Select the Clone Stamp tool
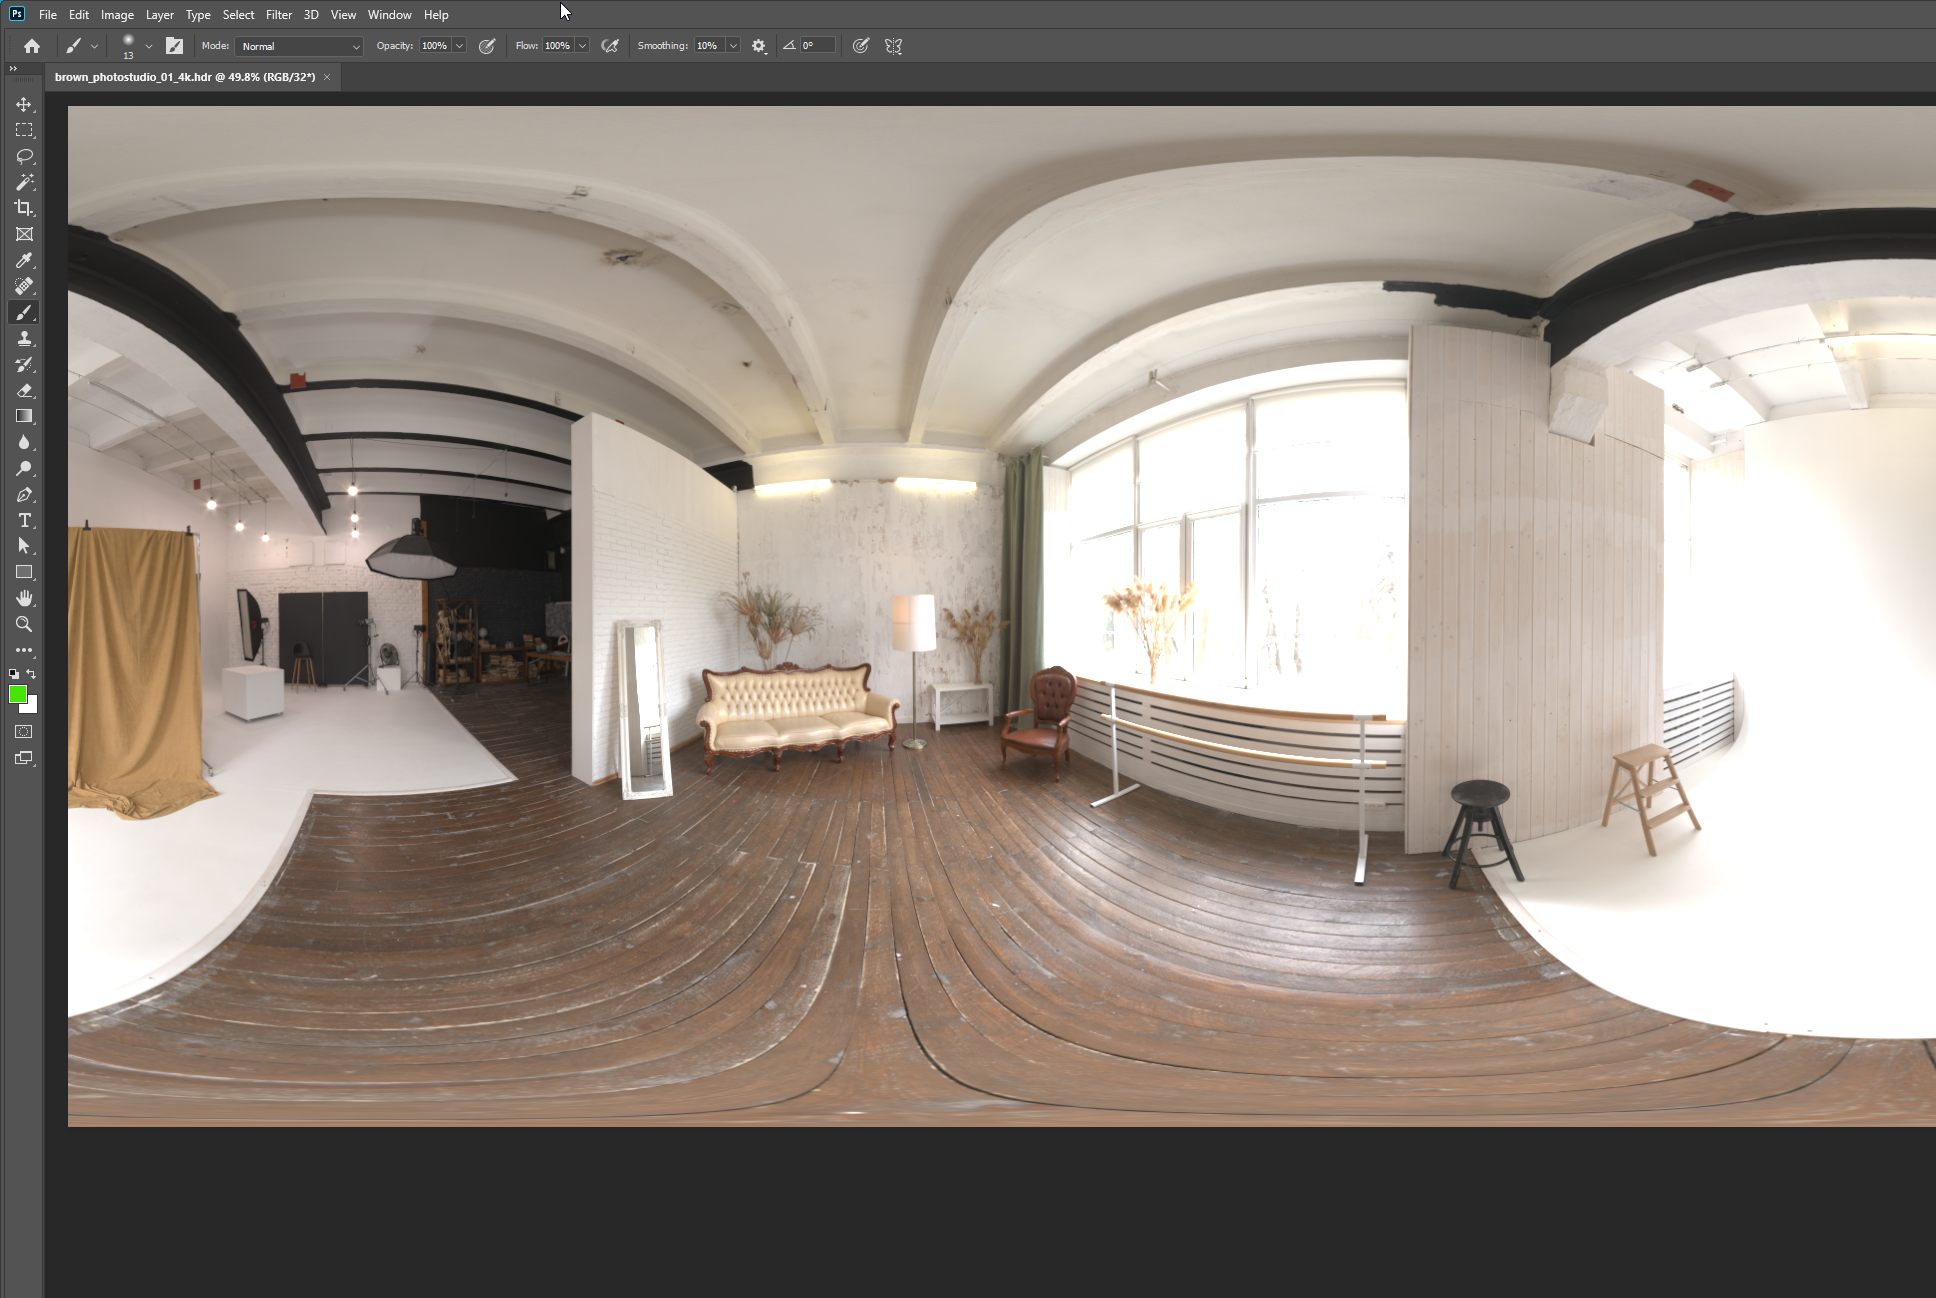1936x1298 pixels. pyautogui.click(x=24, y=339)
